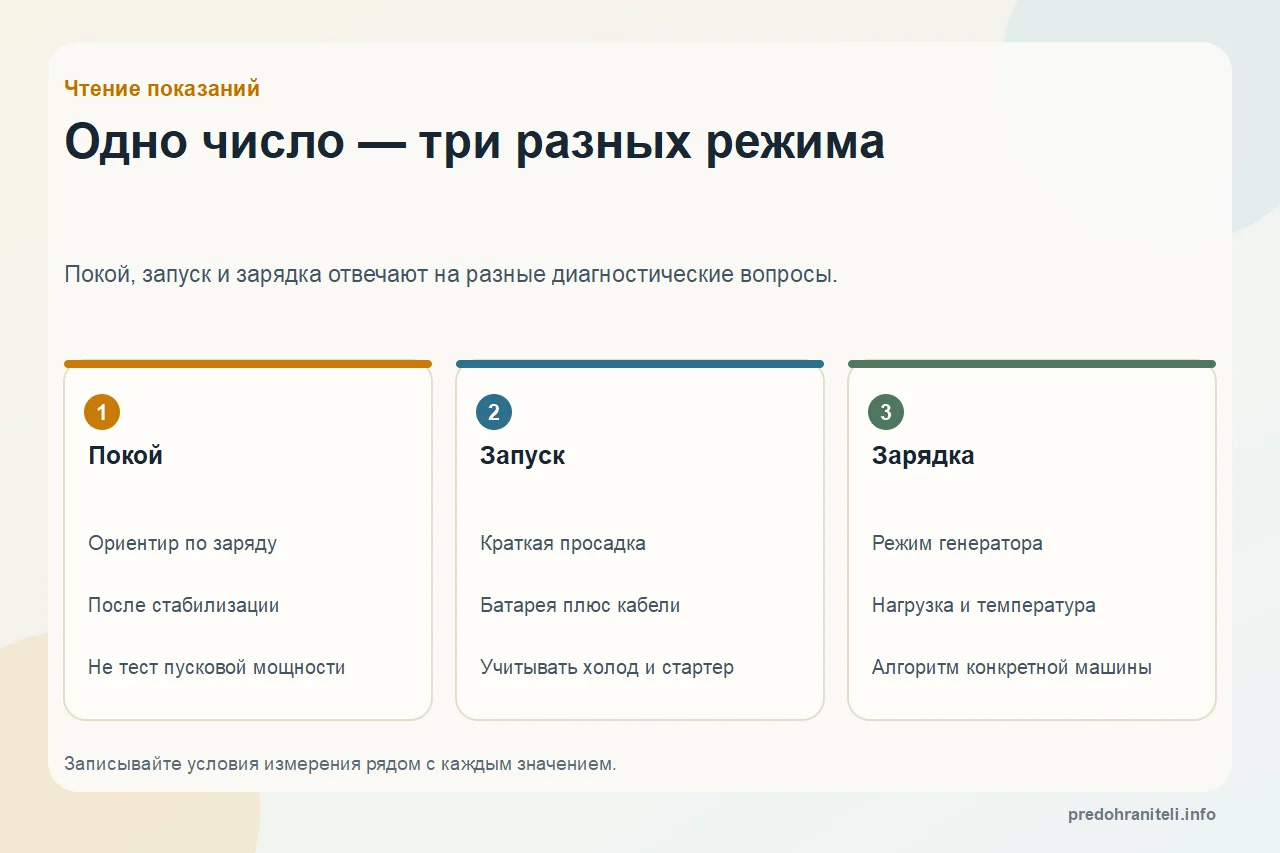Click the orange number 1 badge
This screenshot has width=1280, height=853.
point(102,412)
